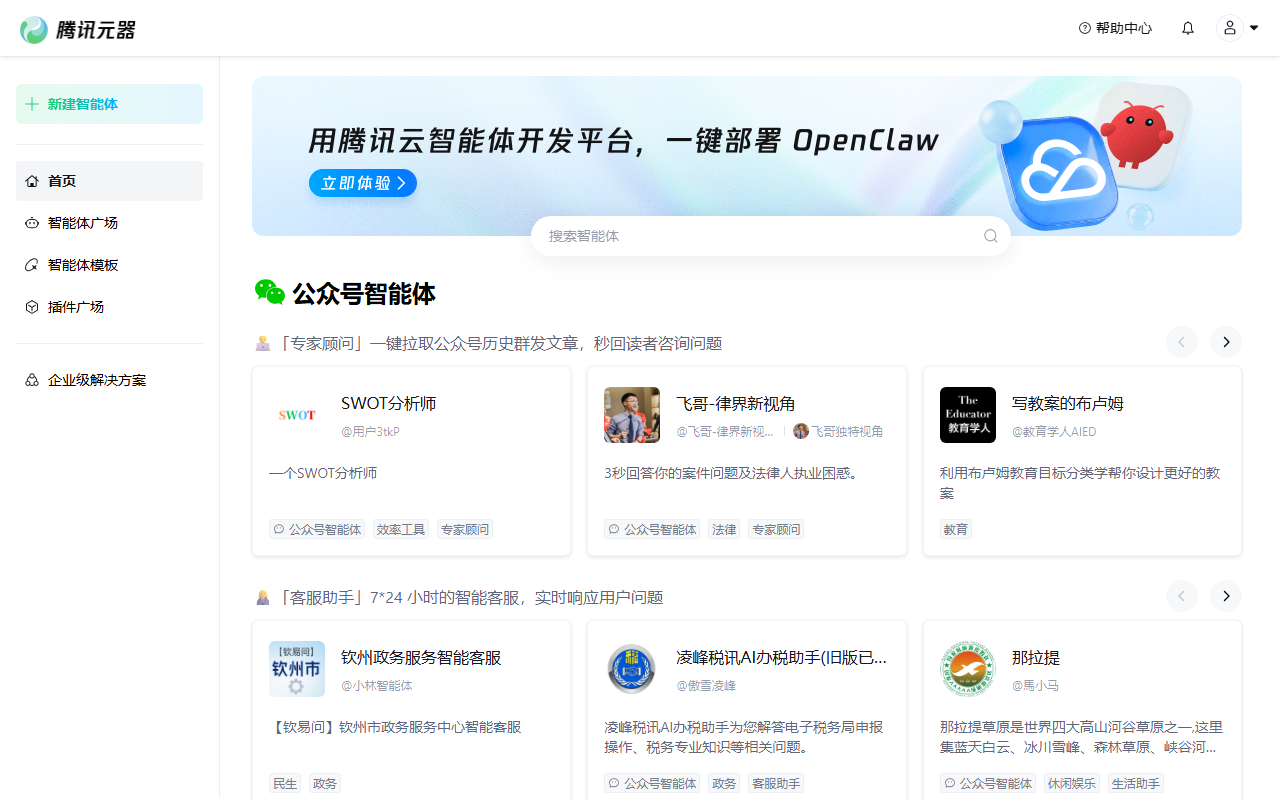Open 智能体模板 in the sidebar
The height and width of the screenshot is (800, 1280).
click(109, 265)
